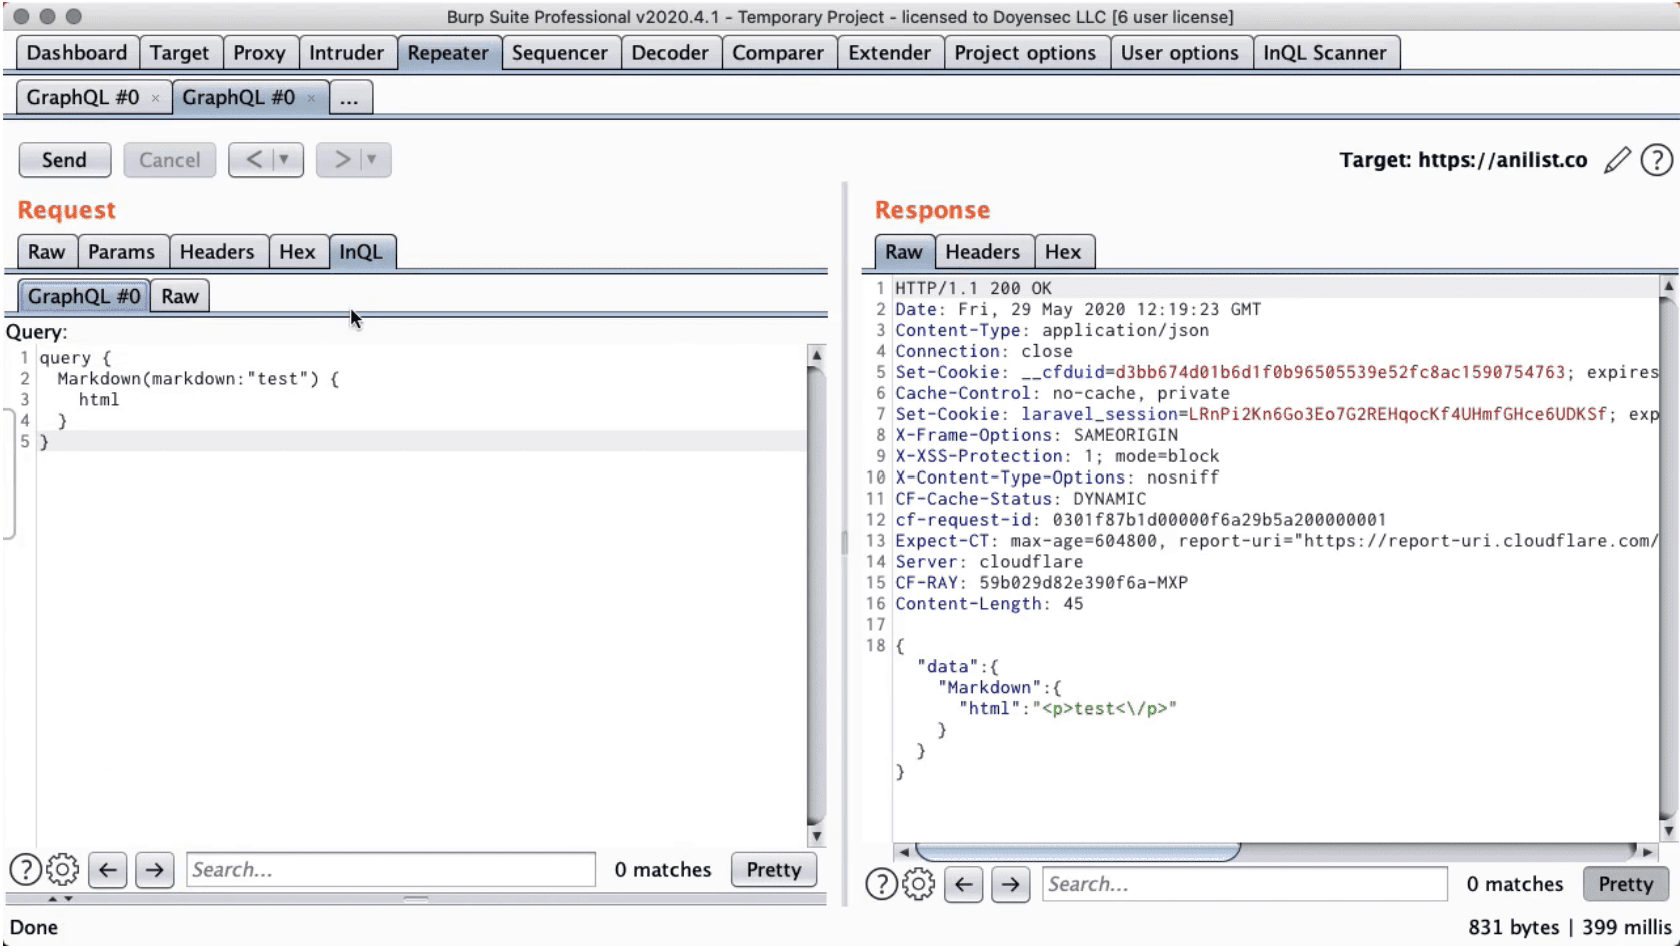This screenshot has width=1680, height=952.
Task: Click the "Server: cloudflare" header line
Action: click(x=989, y=562)
